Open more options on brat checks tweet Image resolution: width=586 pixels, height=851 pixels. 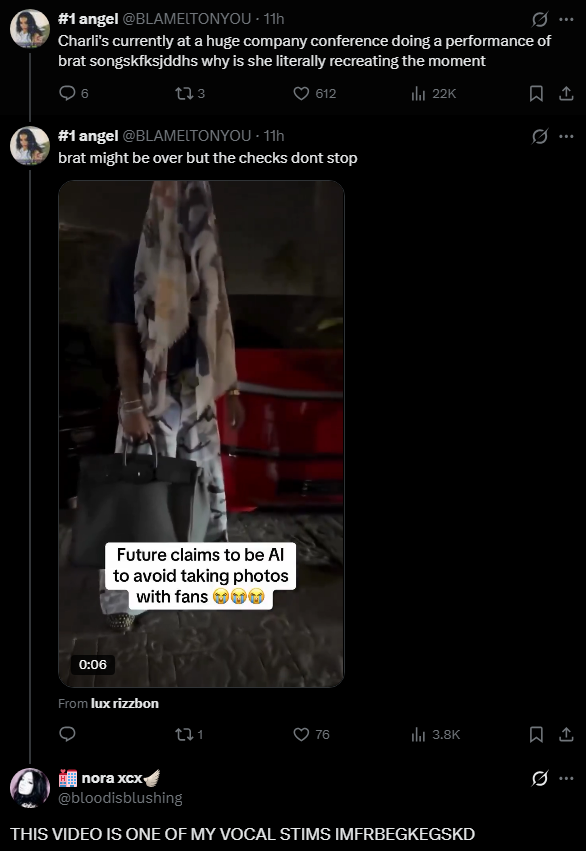tap(566, 136)
